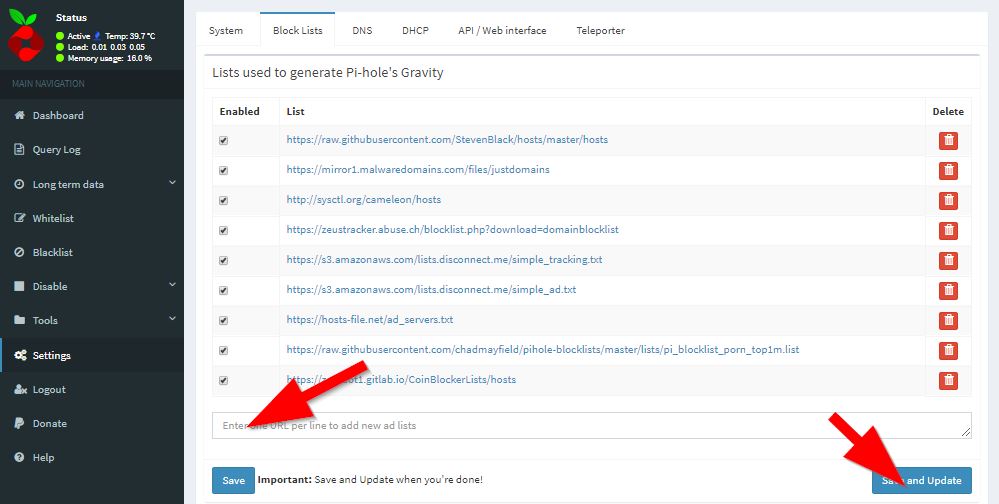Open the CoinBlockerLists hosts link
The height and width of the screenshot is (504, 999).
(401, 380)
